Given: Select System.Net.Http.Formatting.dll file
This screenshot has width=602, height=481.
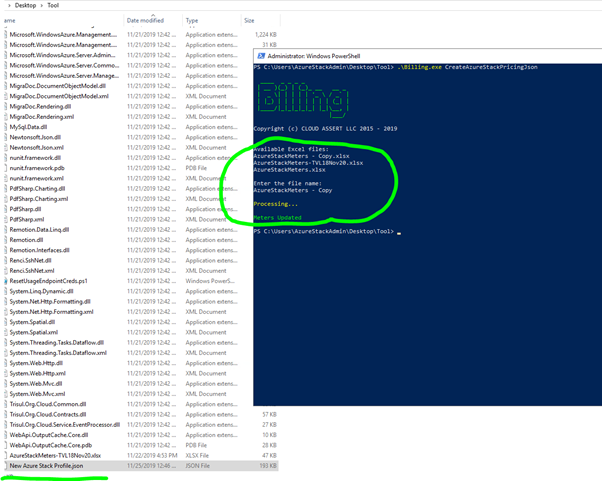Looking at the screenshot, I should (x=50, y=301).
